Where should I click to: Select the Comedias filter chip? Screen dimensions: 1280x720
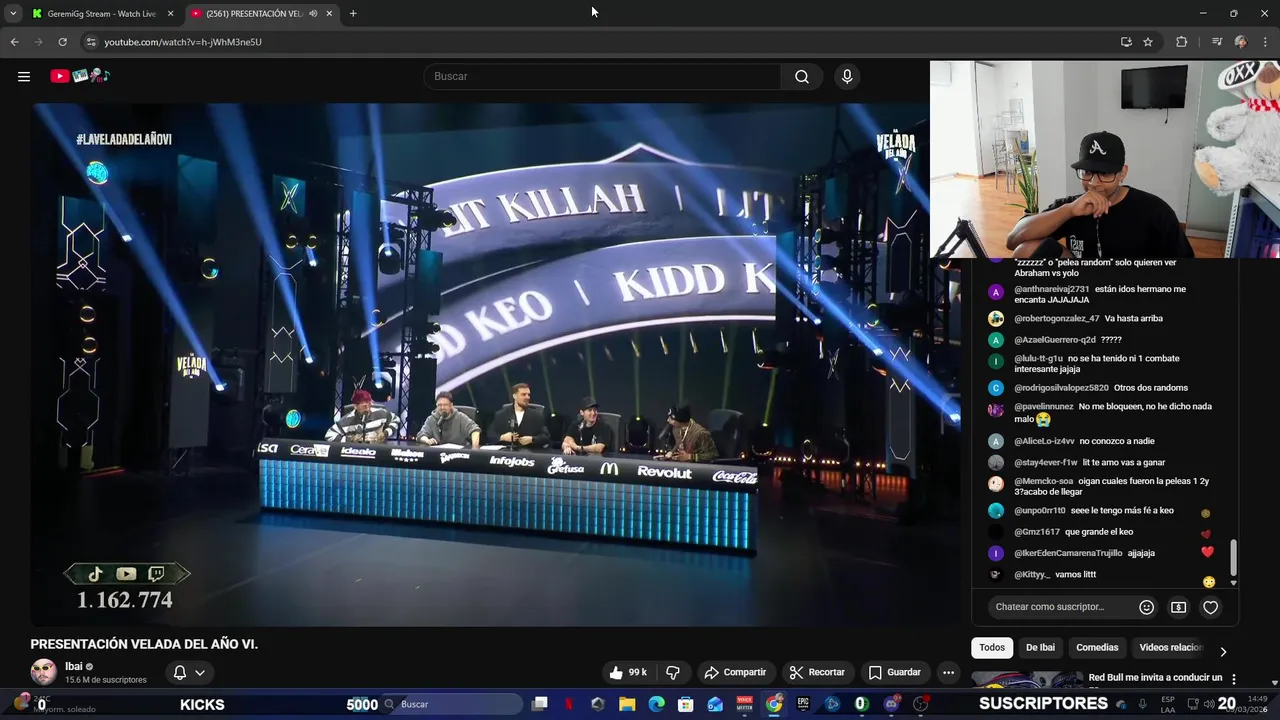tap(1097, 647)
